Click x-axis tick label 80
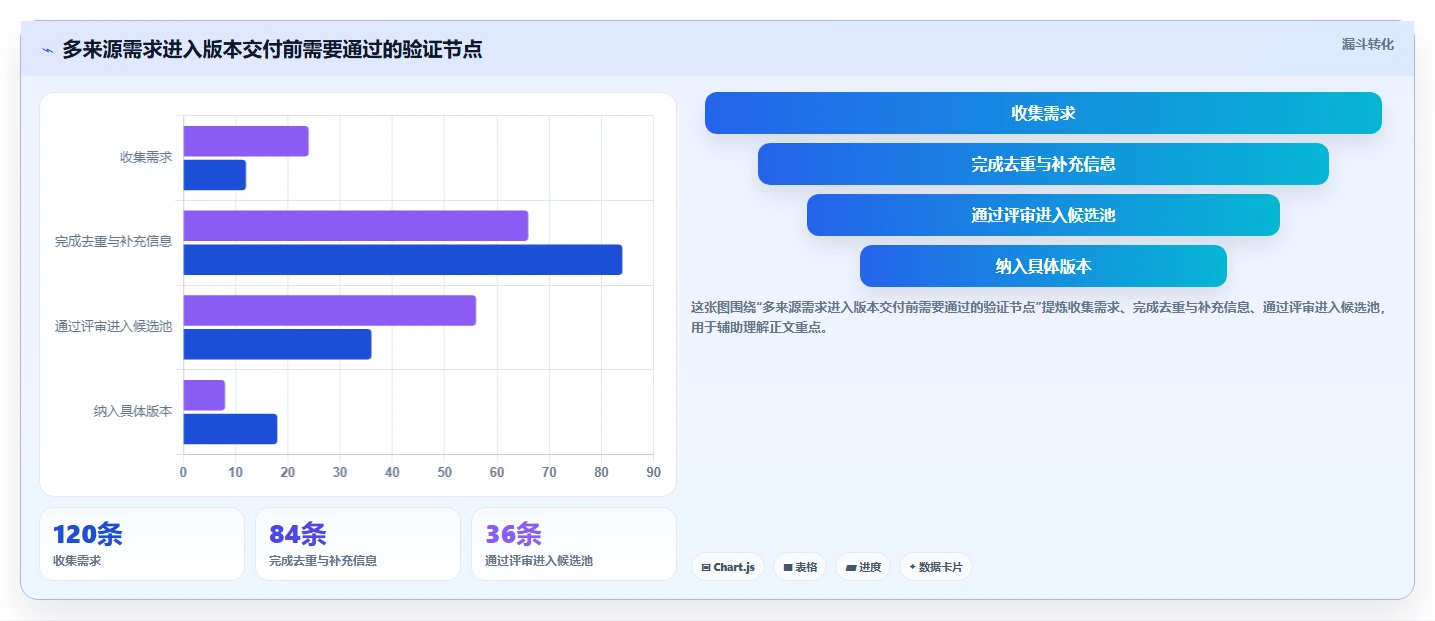1435x621 pixels. tap(601, 473)
